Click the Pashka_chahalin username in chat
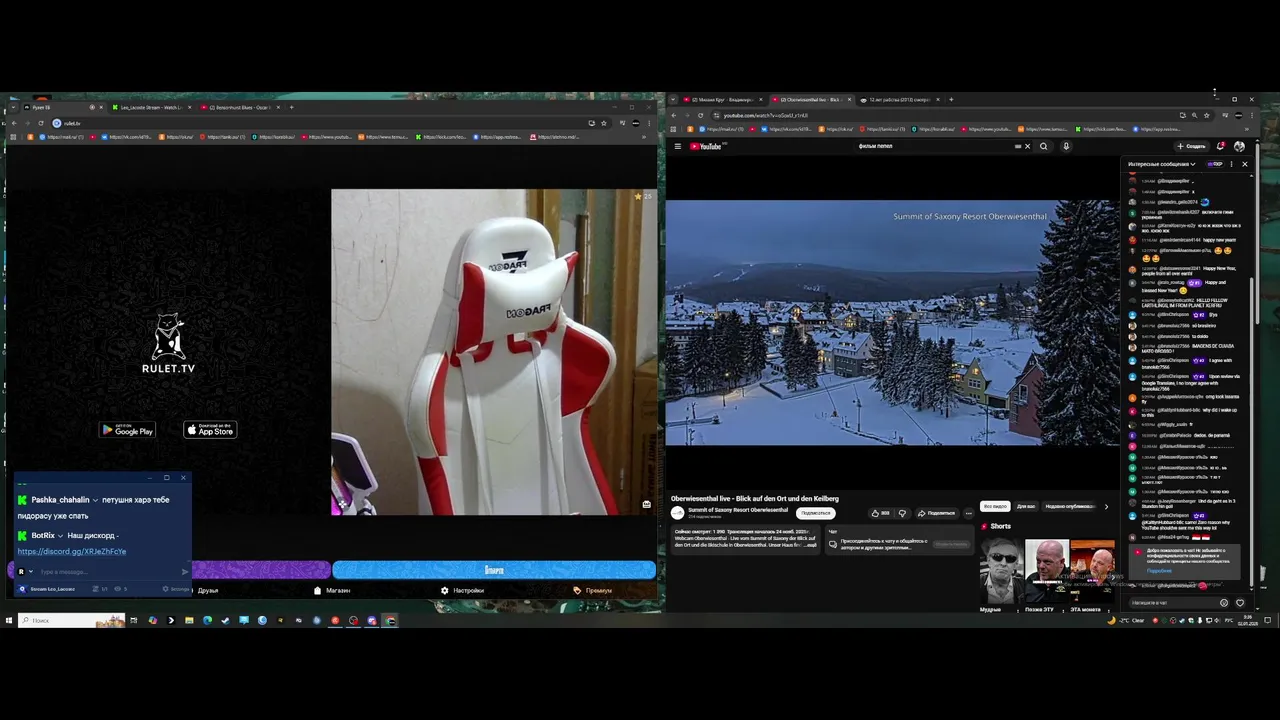 point(60,500)
